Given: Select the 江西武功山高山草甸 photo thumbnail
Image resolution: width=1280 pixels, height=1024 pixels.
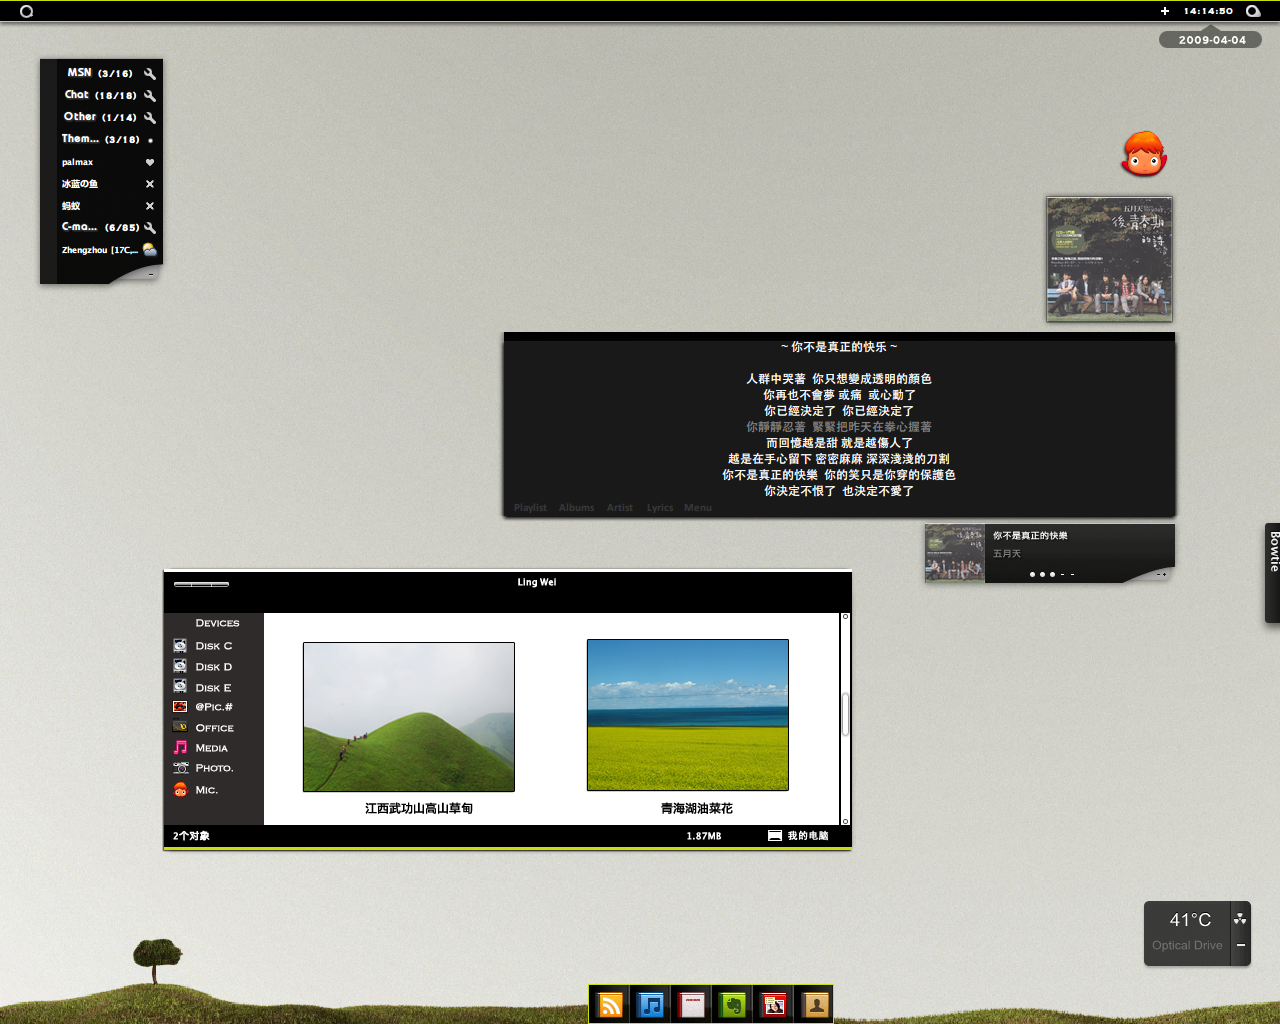Looking at the screenshot, I should pos(409,717).
